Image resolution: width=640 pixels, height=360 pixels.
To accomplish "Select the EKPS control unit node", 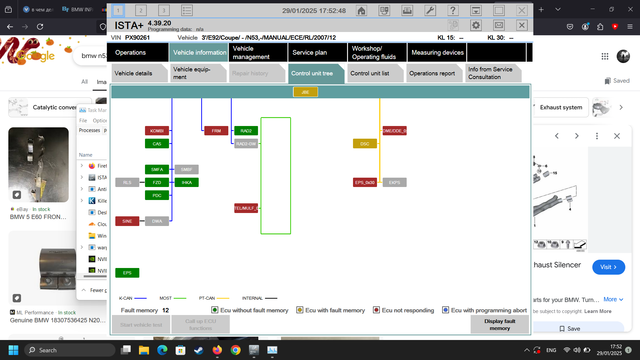I will pyautogui.click(x=394, y=182).
